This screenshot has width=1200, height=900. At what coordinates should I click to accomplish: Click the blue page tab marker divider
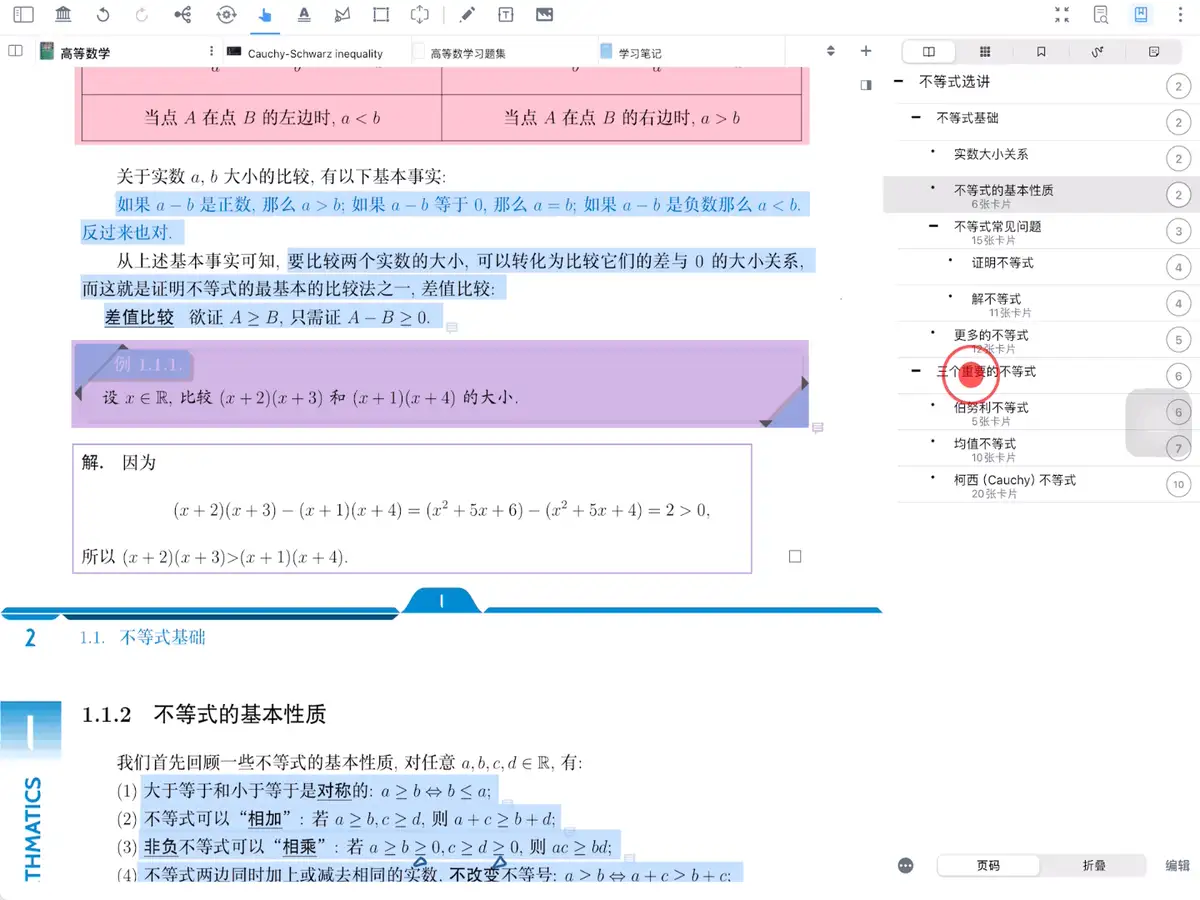point(441,601)
